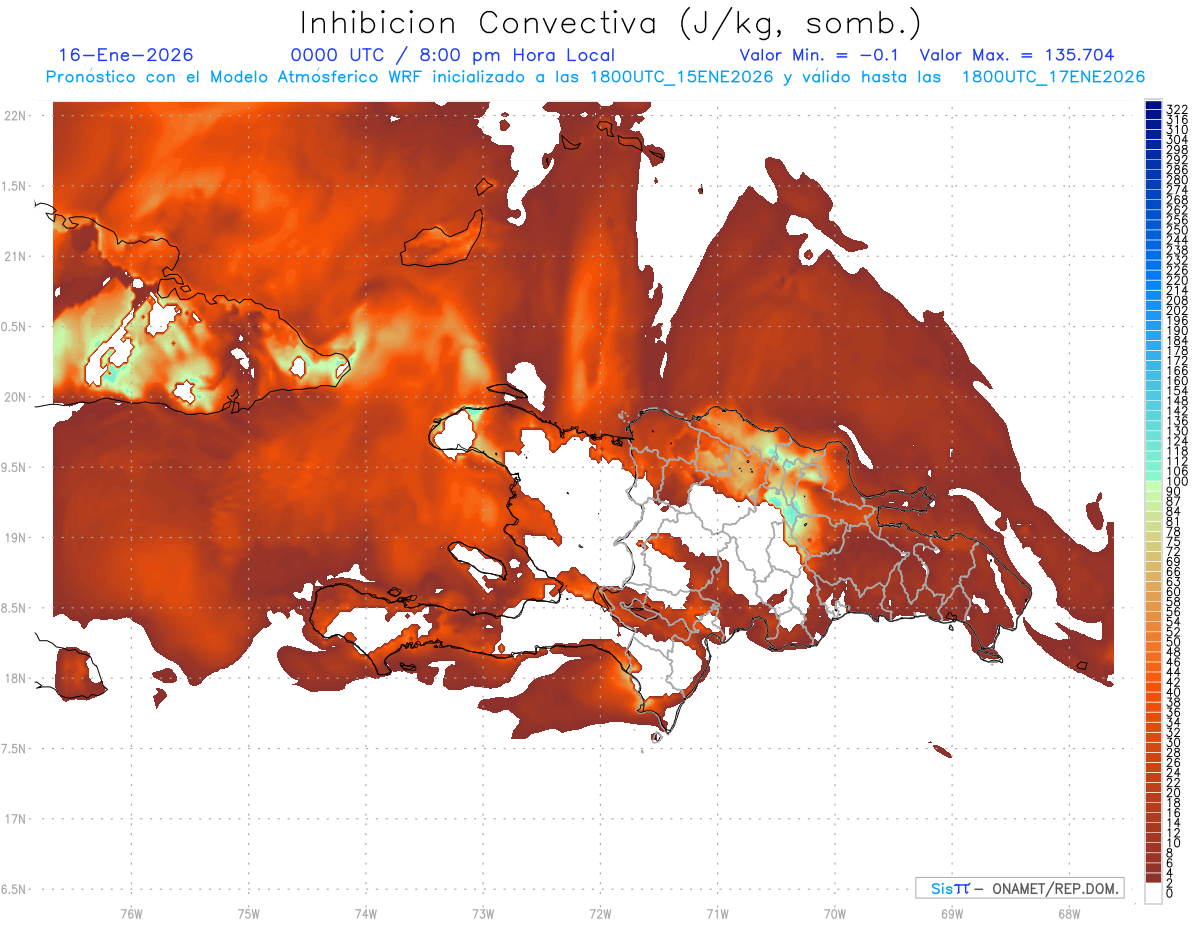Click the '75W' longitude label
Screen dimensions: 1200x927
click(x=248, y=913)
